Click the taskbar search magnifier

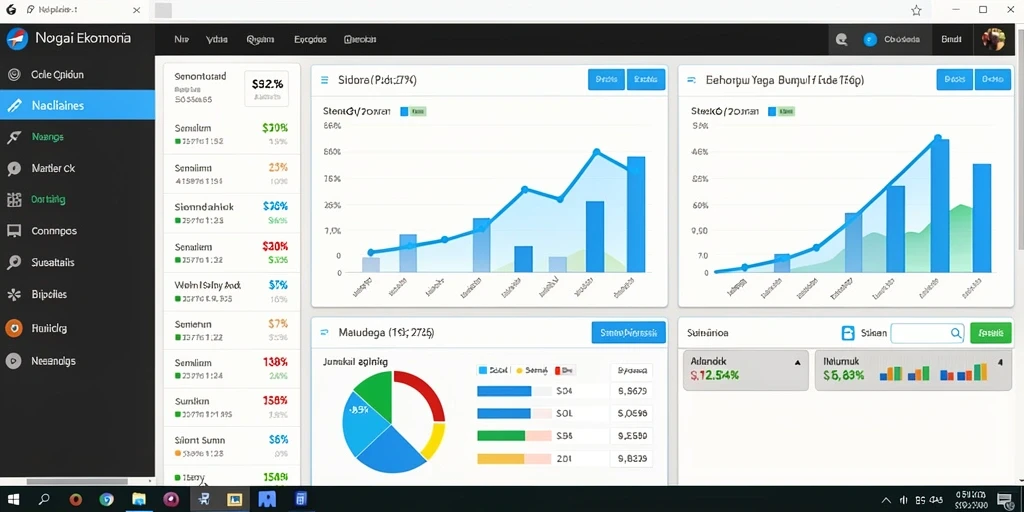(x=44, y=500)
